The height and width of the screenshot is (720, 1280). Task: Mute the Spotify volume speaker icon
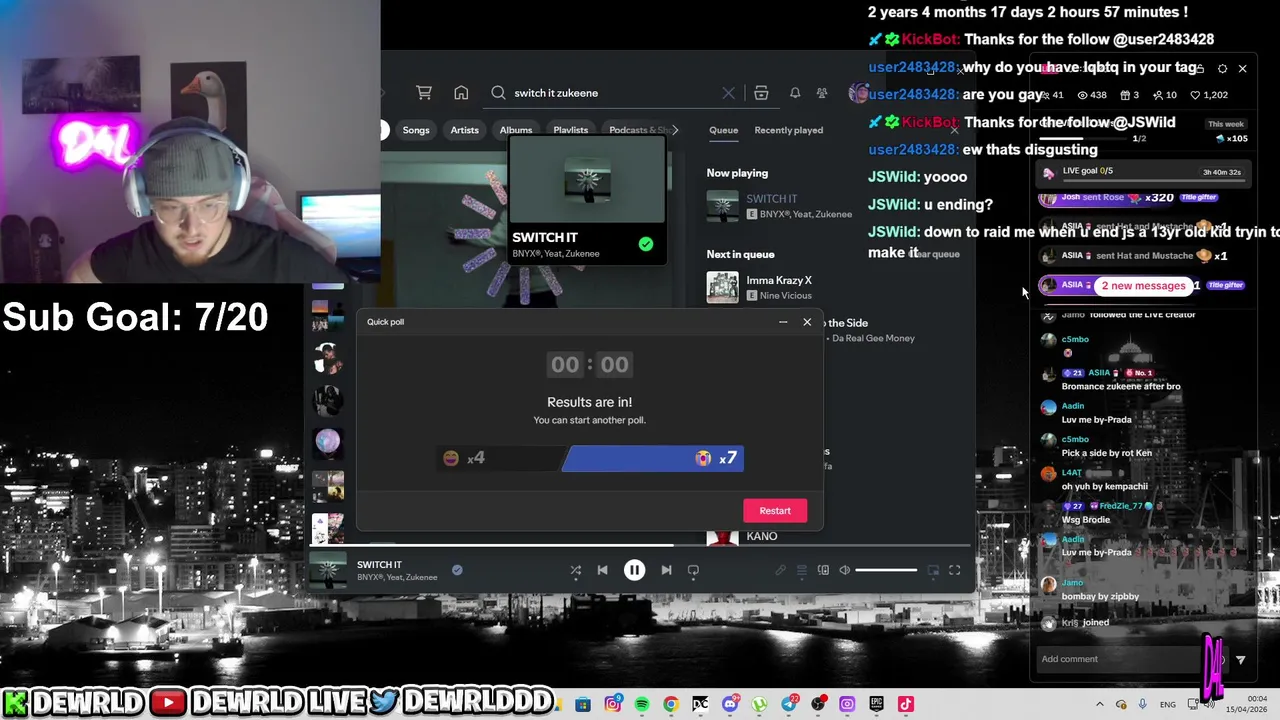click(x=845, y=570)
